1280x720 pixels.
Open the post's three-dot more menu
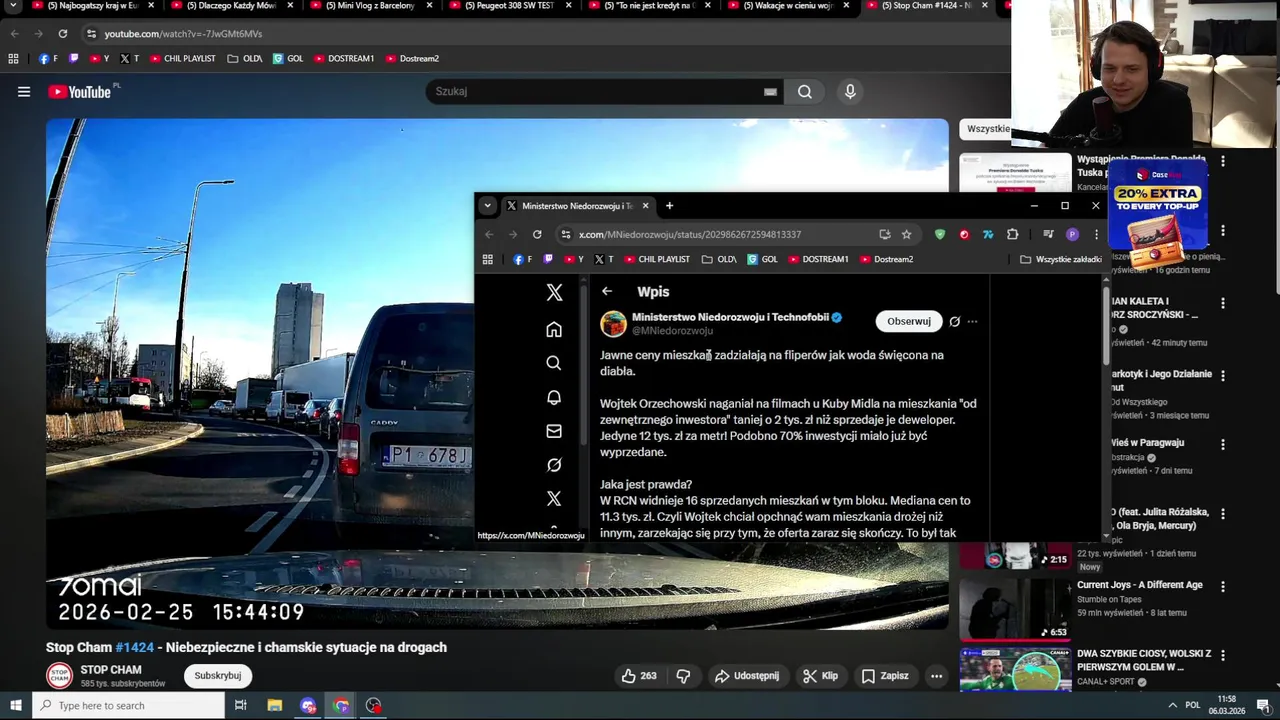pos(972,322)
